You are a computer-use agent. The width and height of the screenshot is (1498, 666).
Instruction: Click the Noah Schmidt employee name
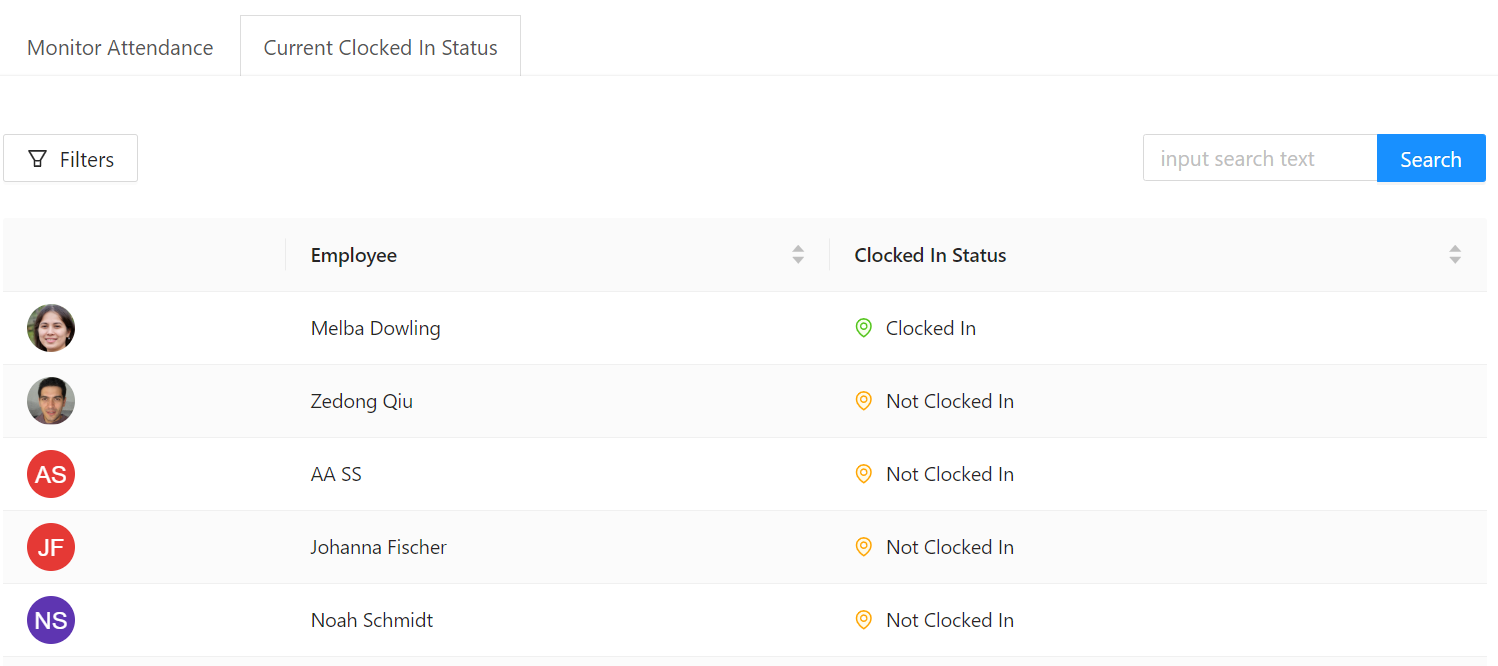372,620
